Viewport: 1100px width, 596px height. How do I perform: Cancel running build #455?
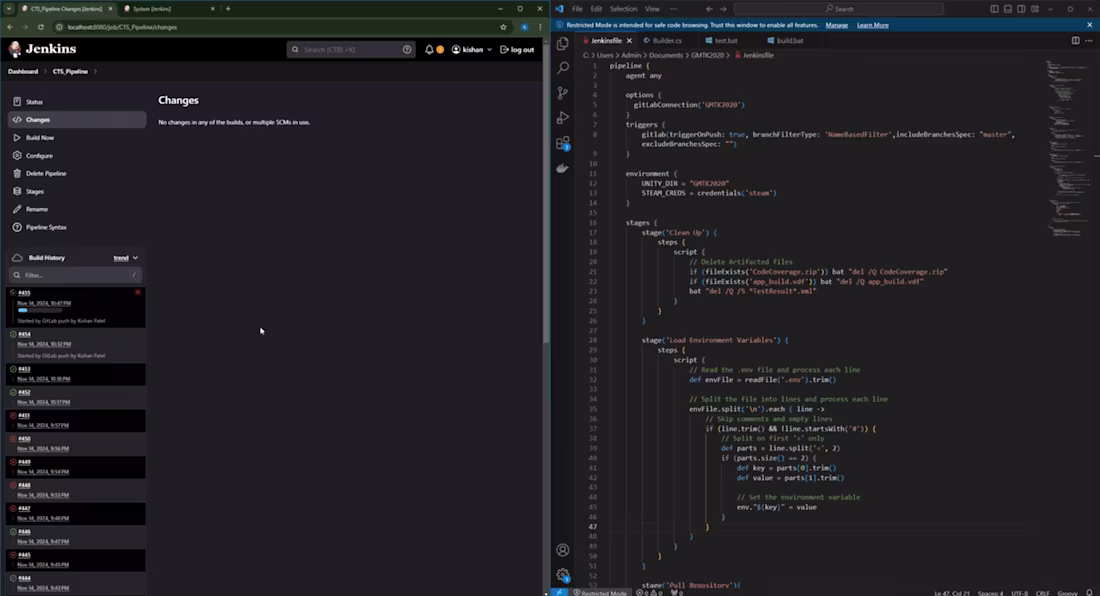click(138, 292)
